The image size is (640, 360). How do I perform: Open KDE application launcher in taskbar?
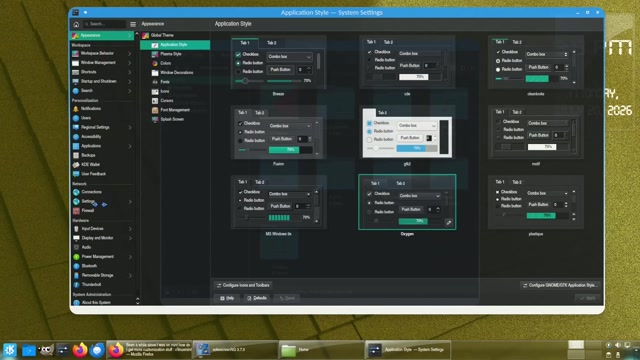9,350
